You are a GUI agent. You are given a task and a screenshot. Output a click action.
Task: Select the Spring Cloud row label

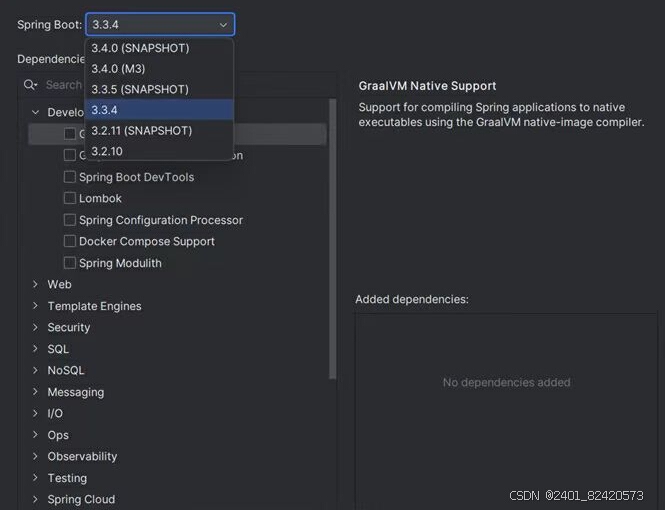[x=81, y=499]
